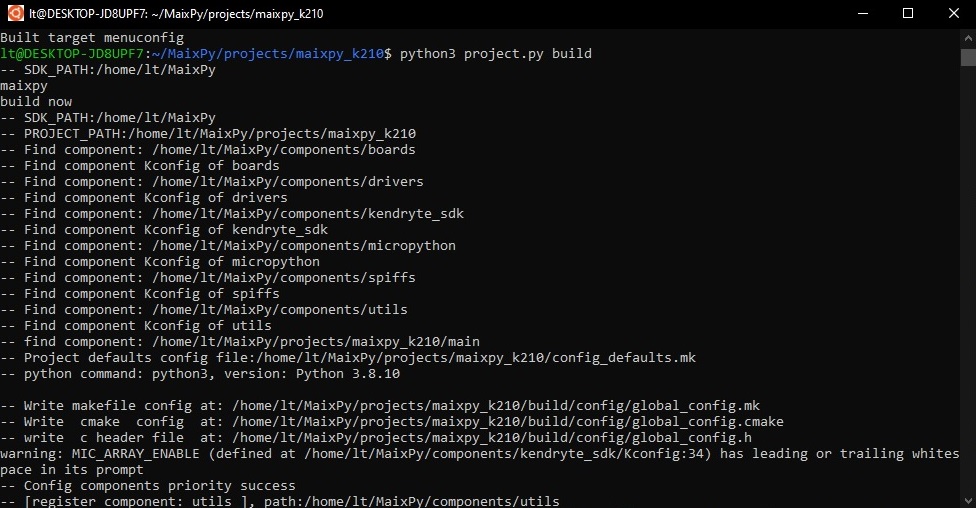Close the terminal window
The width and height of the screenshot is (976, 508).
coord(954,13)
